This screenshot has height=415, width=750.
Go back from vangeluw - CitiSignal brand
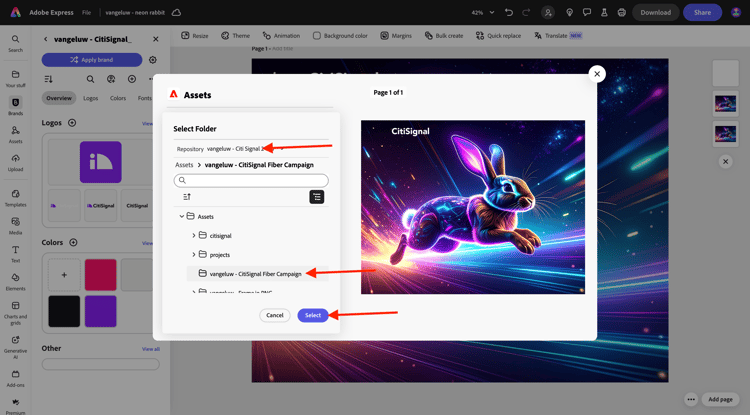point(45,39)
